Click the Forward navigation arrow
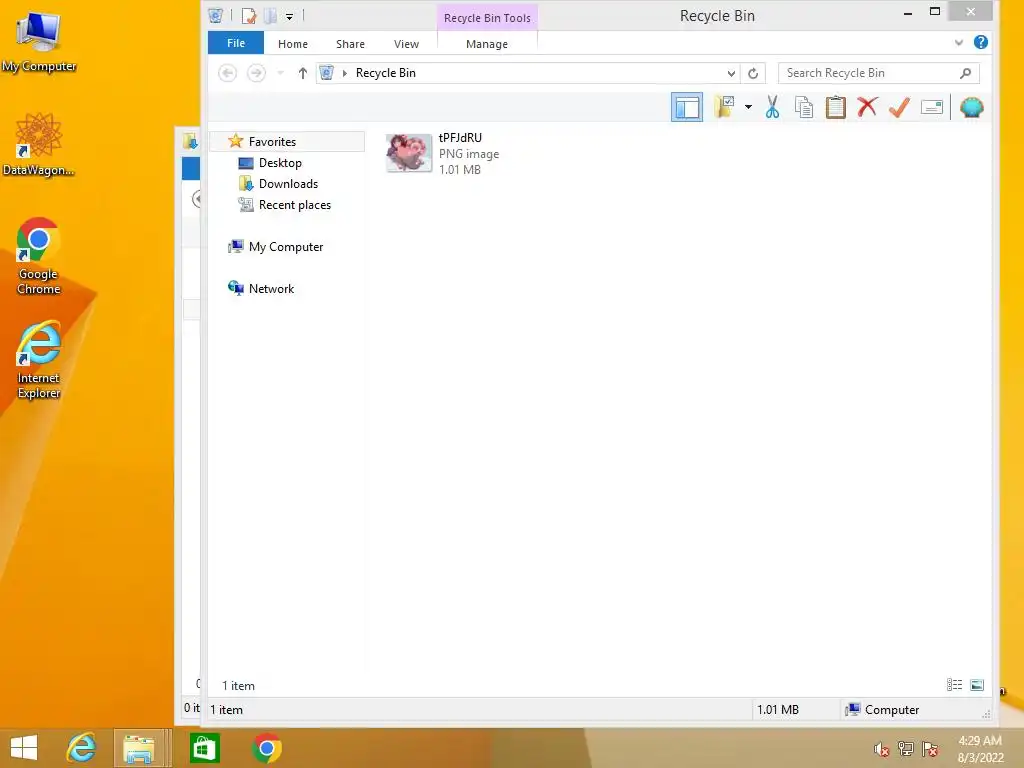The width and height of the screenshot is (1024, 768). (x=256, y=73)
